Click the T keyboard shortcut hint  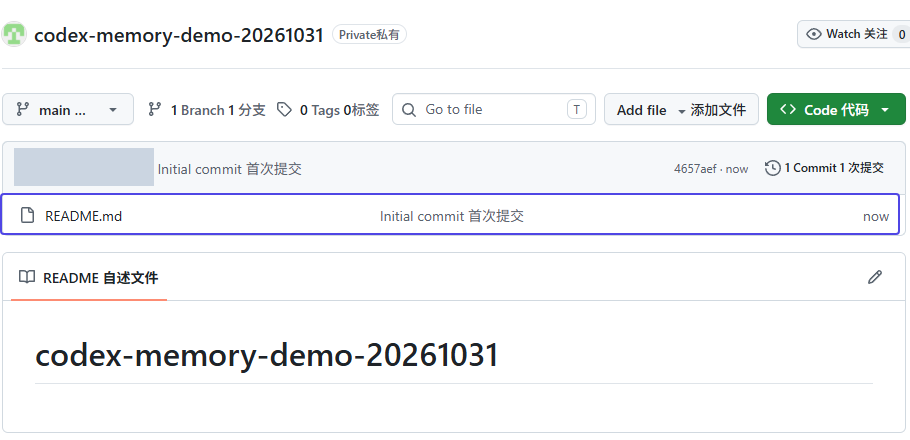tap(576, 109)
